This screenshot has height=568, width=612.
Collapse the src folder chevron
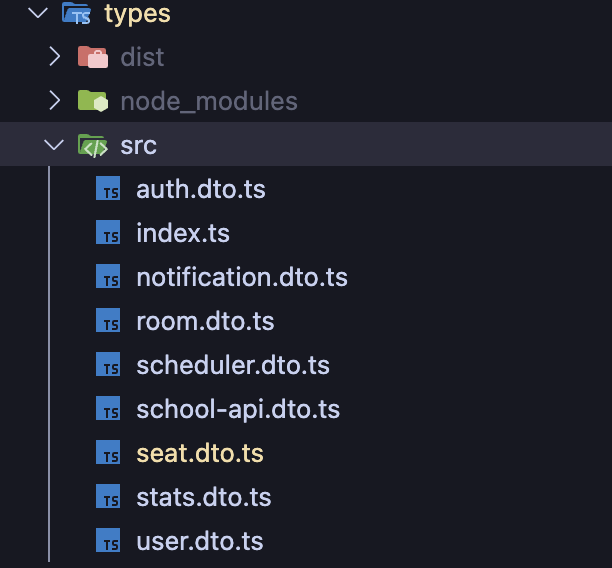[54, 145]
